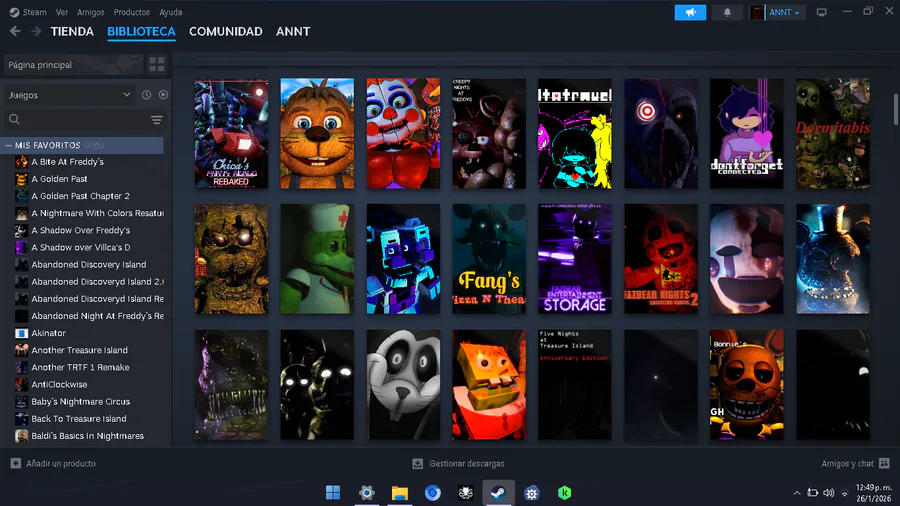Collapse the MIS FAVORITOS category

point(9,145)
